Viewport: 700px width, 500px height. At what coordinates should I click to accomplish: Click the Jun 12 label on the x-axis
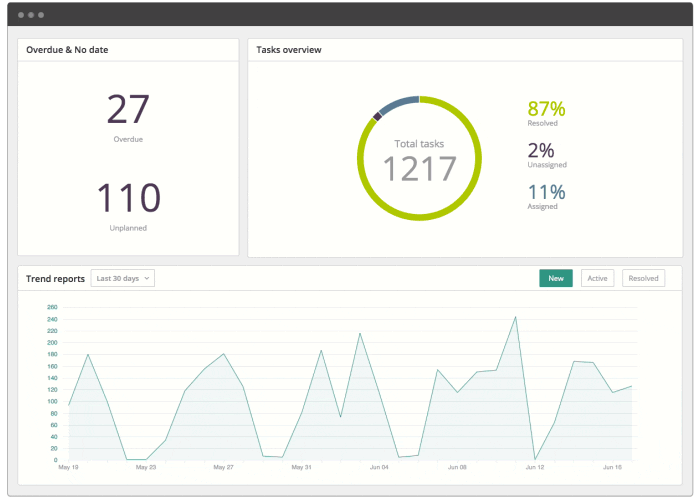[x=534, y=467]
